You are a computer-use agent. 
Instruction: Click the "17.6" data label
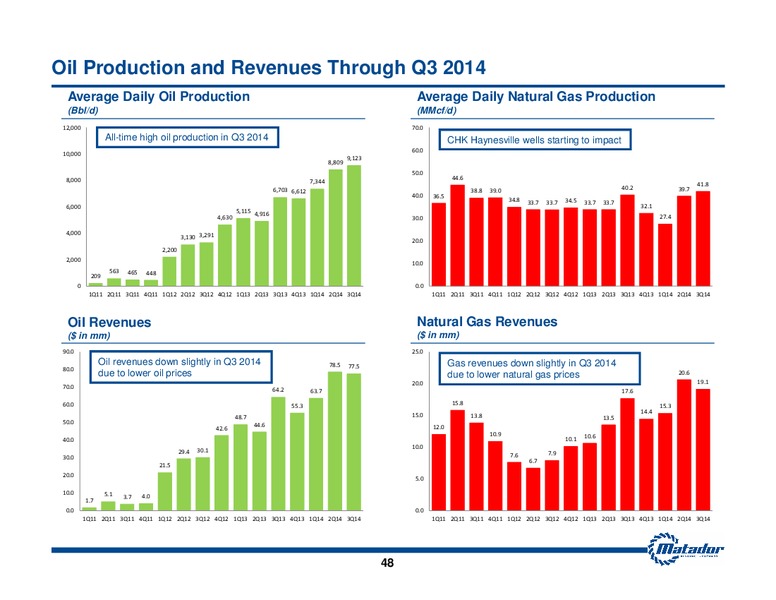click(627, 392)
